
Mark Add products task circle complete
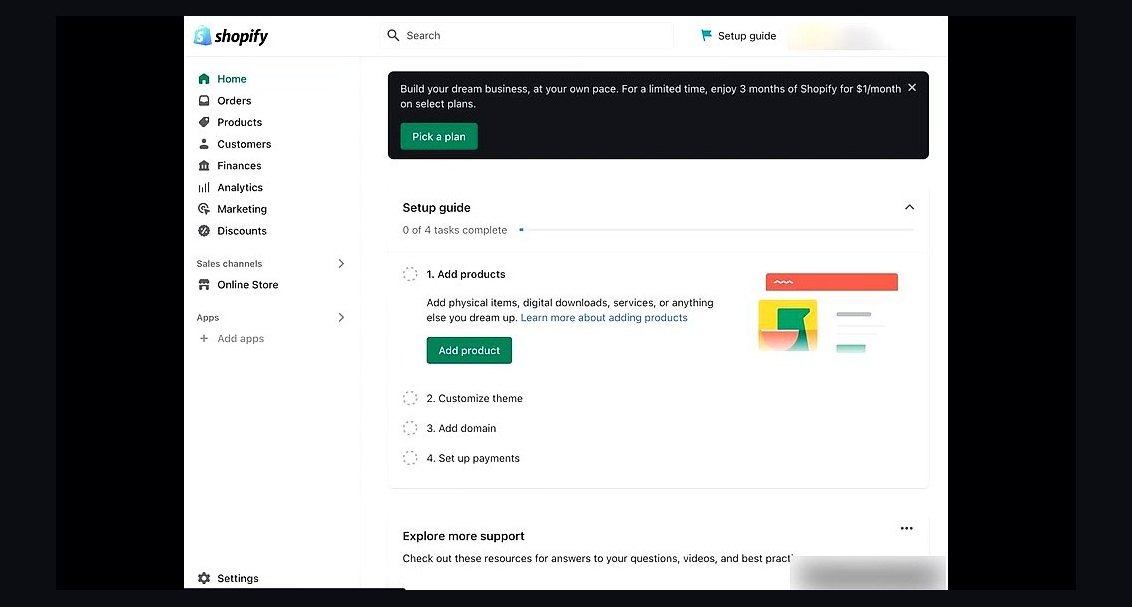pyautogui.click(x=410, y=274)
